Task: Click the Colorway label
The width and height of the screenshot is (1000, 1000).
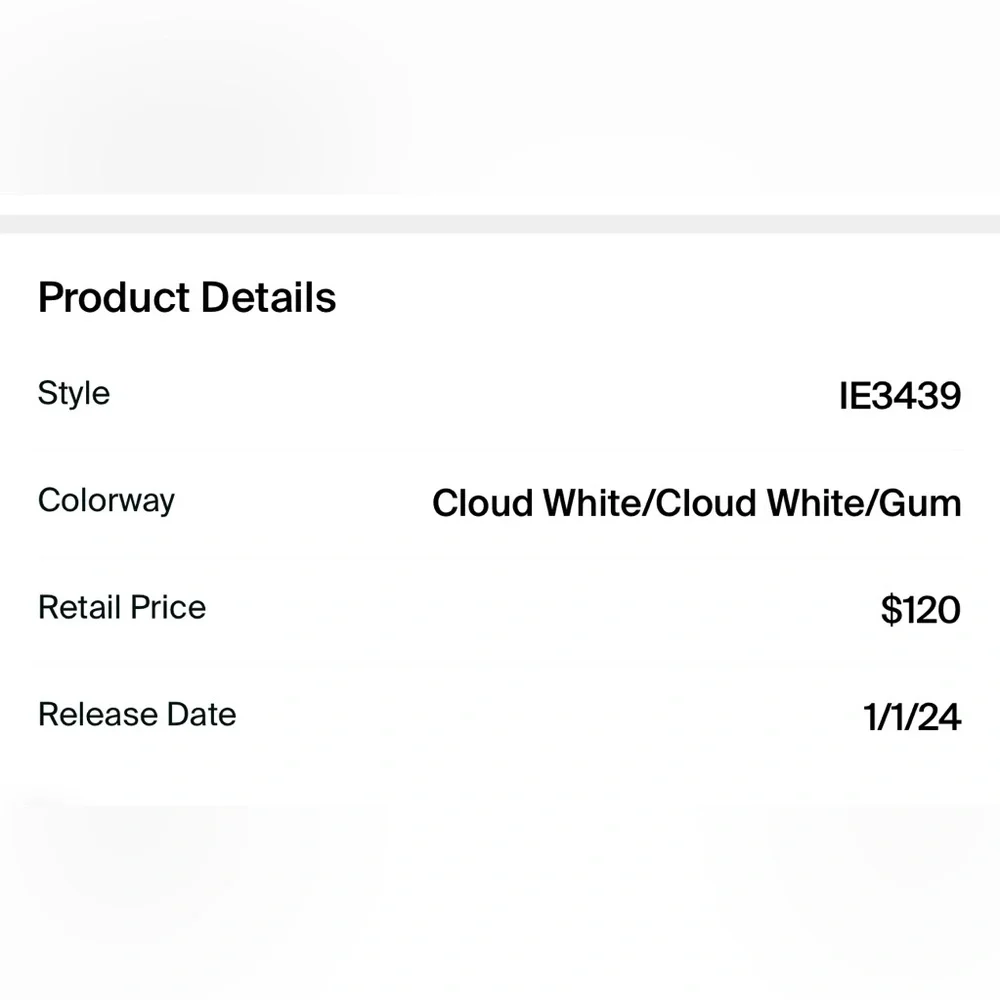Action: point(106,500)
